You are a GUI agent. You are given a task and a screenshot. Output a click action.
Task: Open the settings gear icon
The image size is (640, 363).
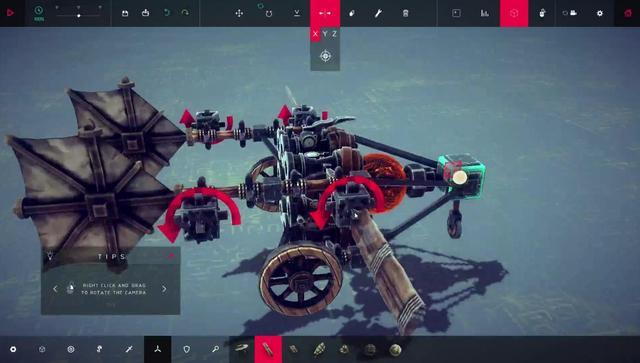click(x=600, y=13)
